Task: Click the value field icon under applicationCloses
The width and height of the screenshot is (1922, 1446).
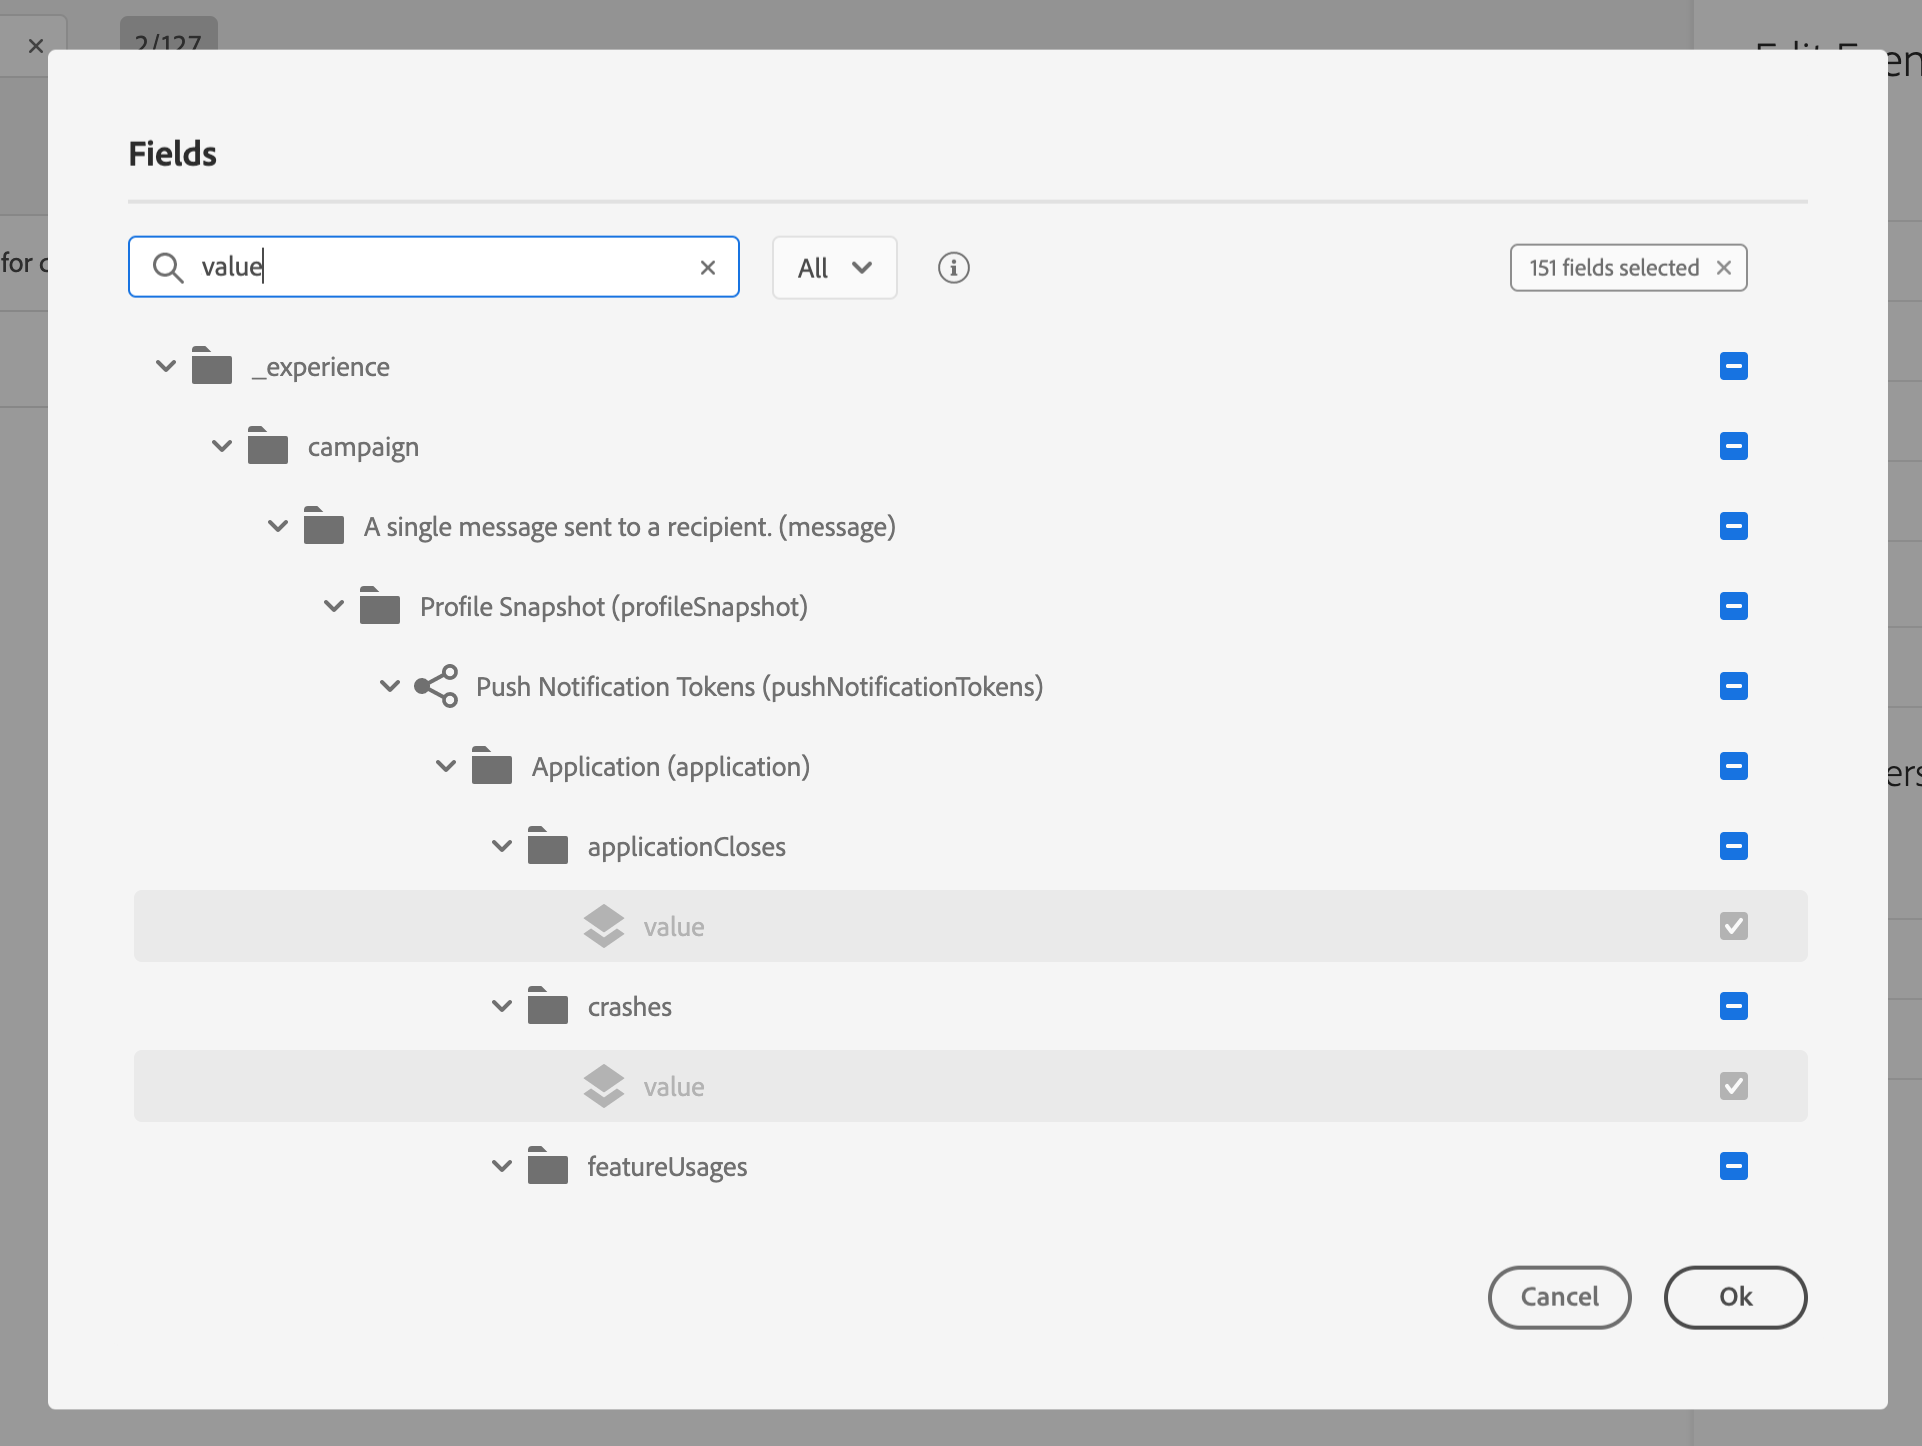Action: click(604, 927)
